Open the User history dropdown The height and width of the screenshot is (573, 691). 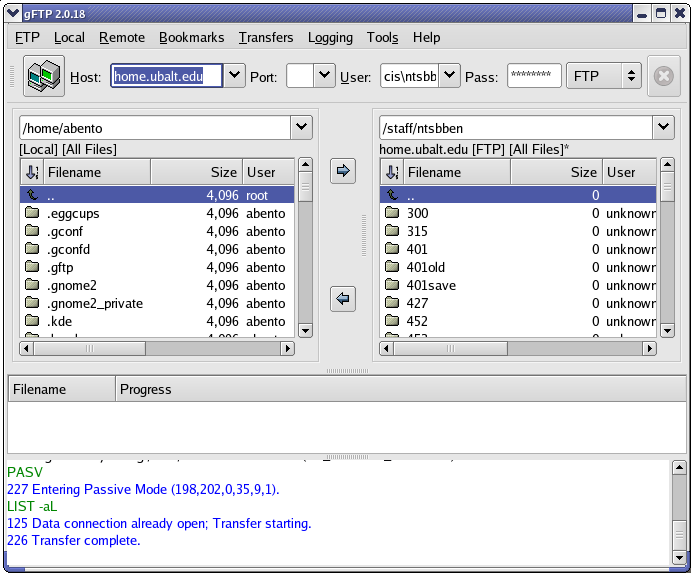point(449,76)
